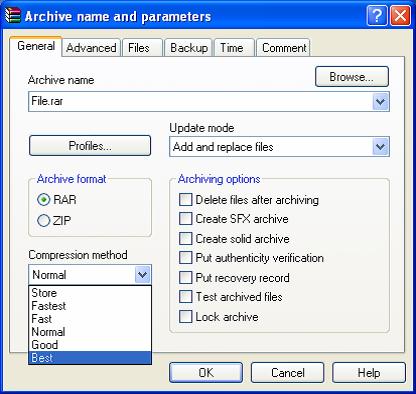
Task: Click the Help button
Action: pos(369,373)
